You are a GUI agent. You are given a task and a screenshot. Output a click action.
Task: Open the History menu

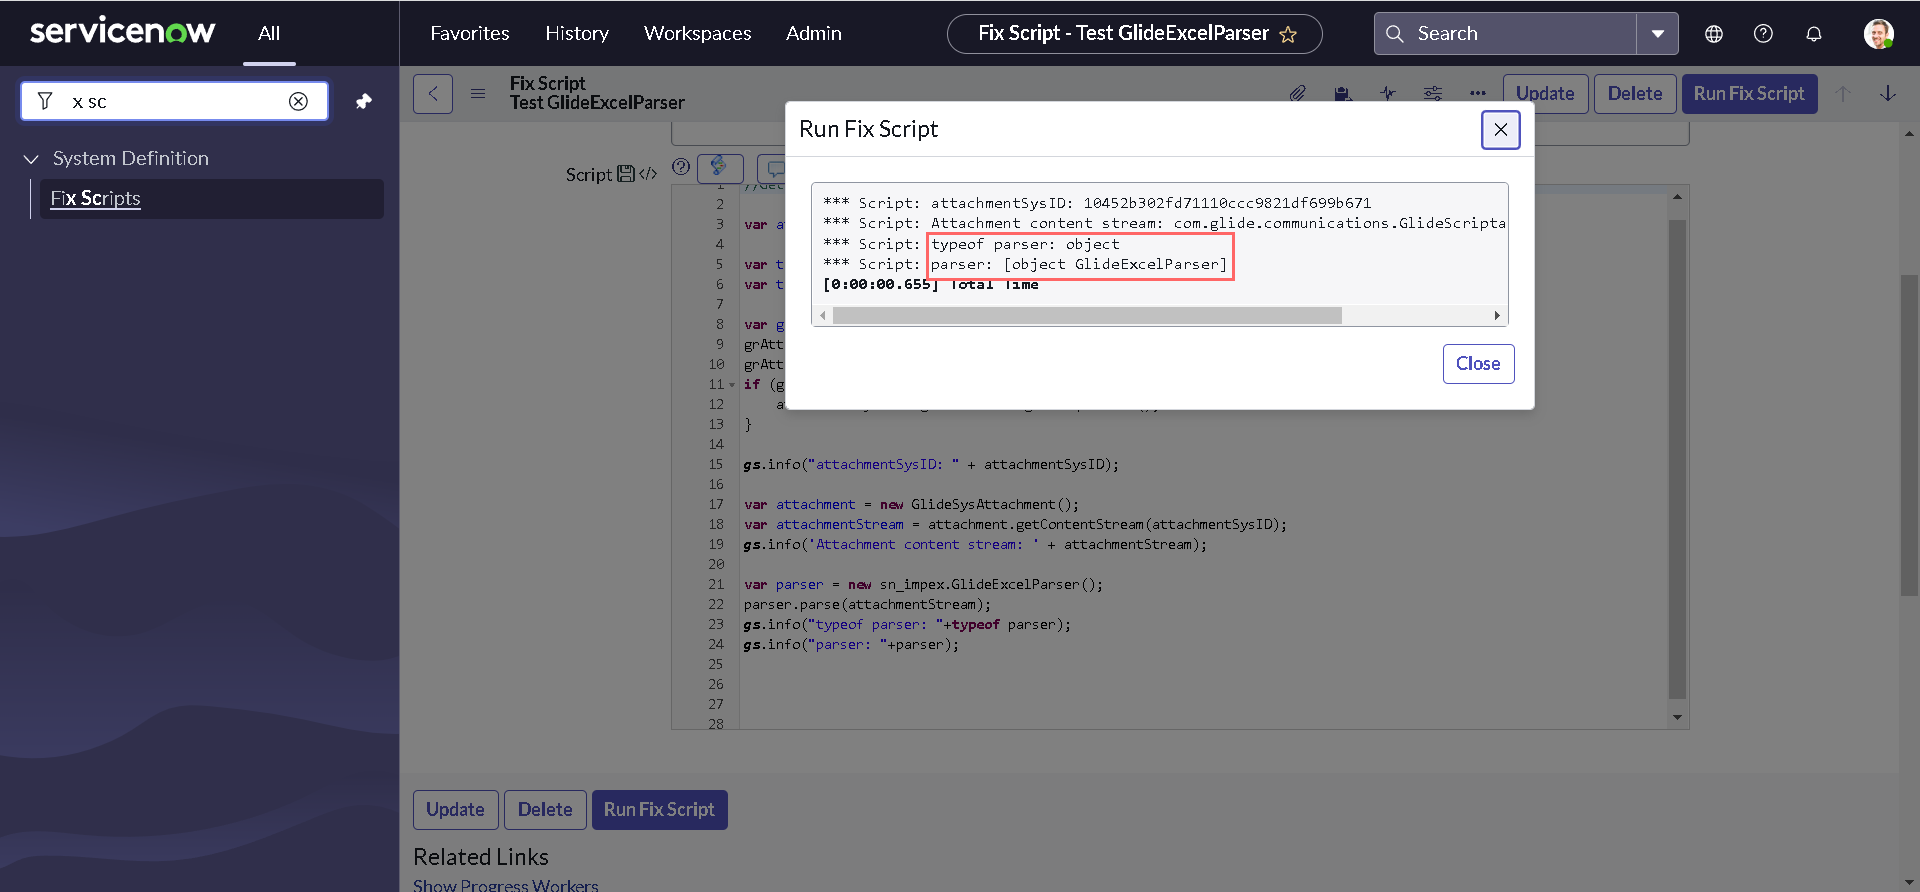pos(577,33)
